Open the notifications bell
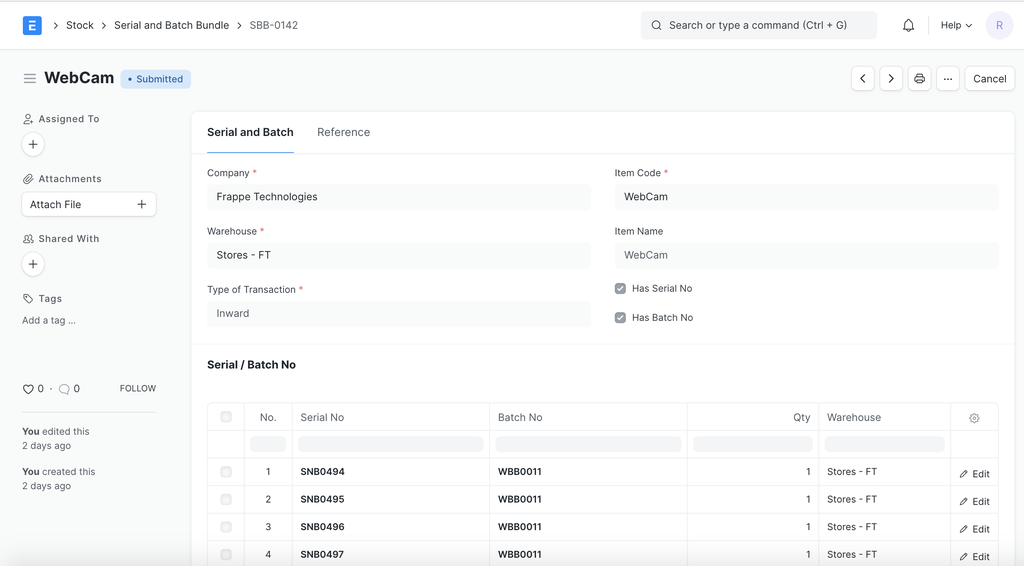Viewport: 1024px width, 566px height. (908, 25)
